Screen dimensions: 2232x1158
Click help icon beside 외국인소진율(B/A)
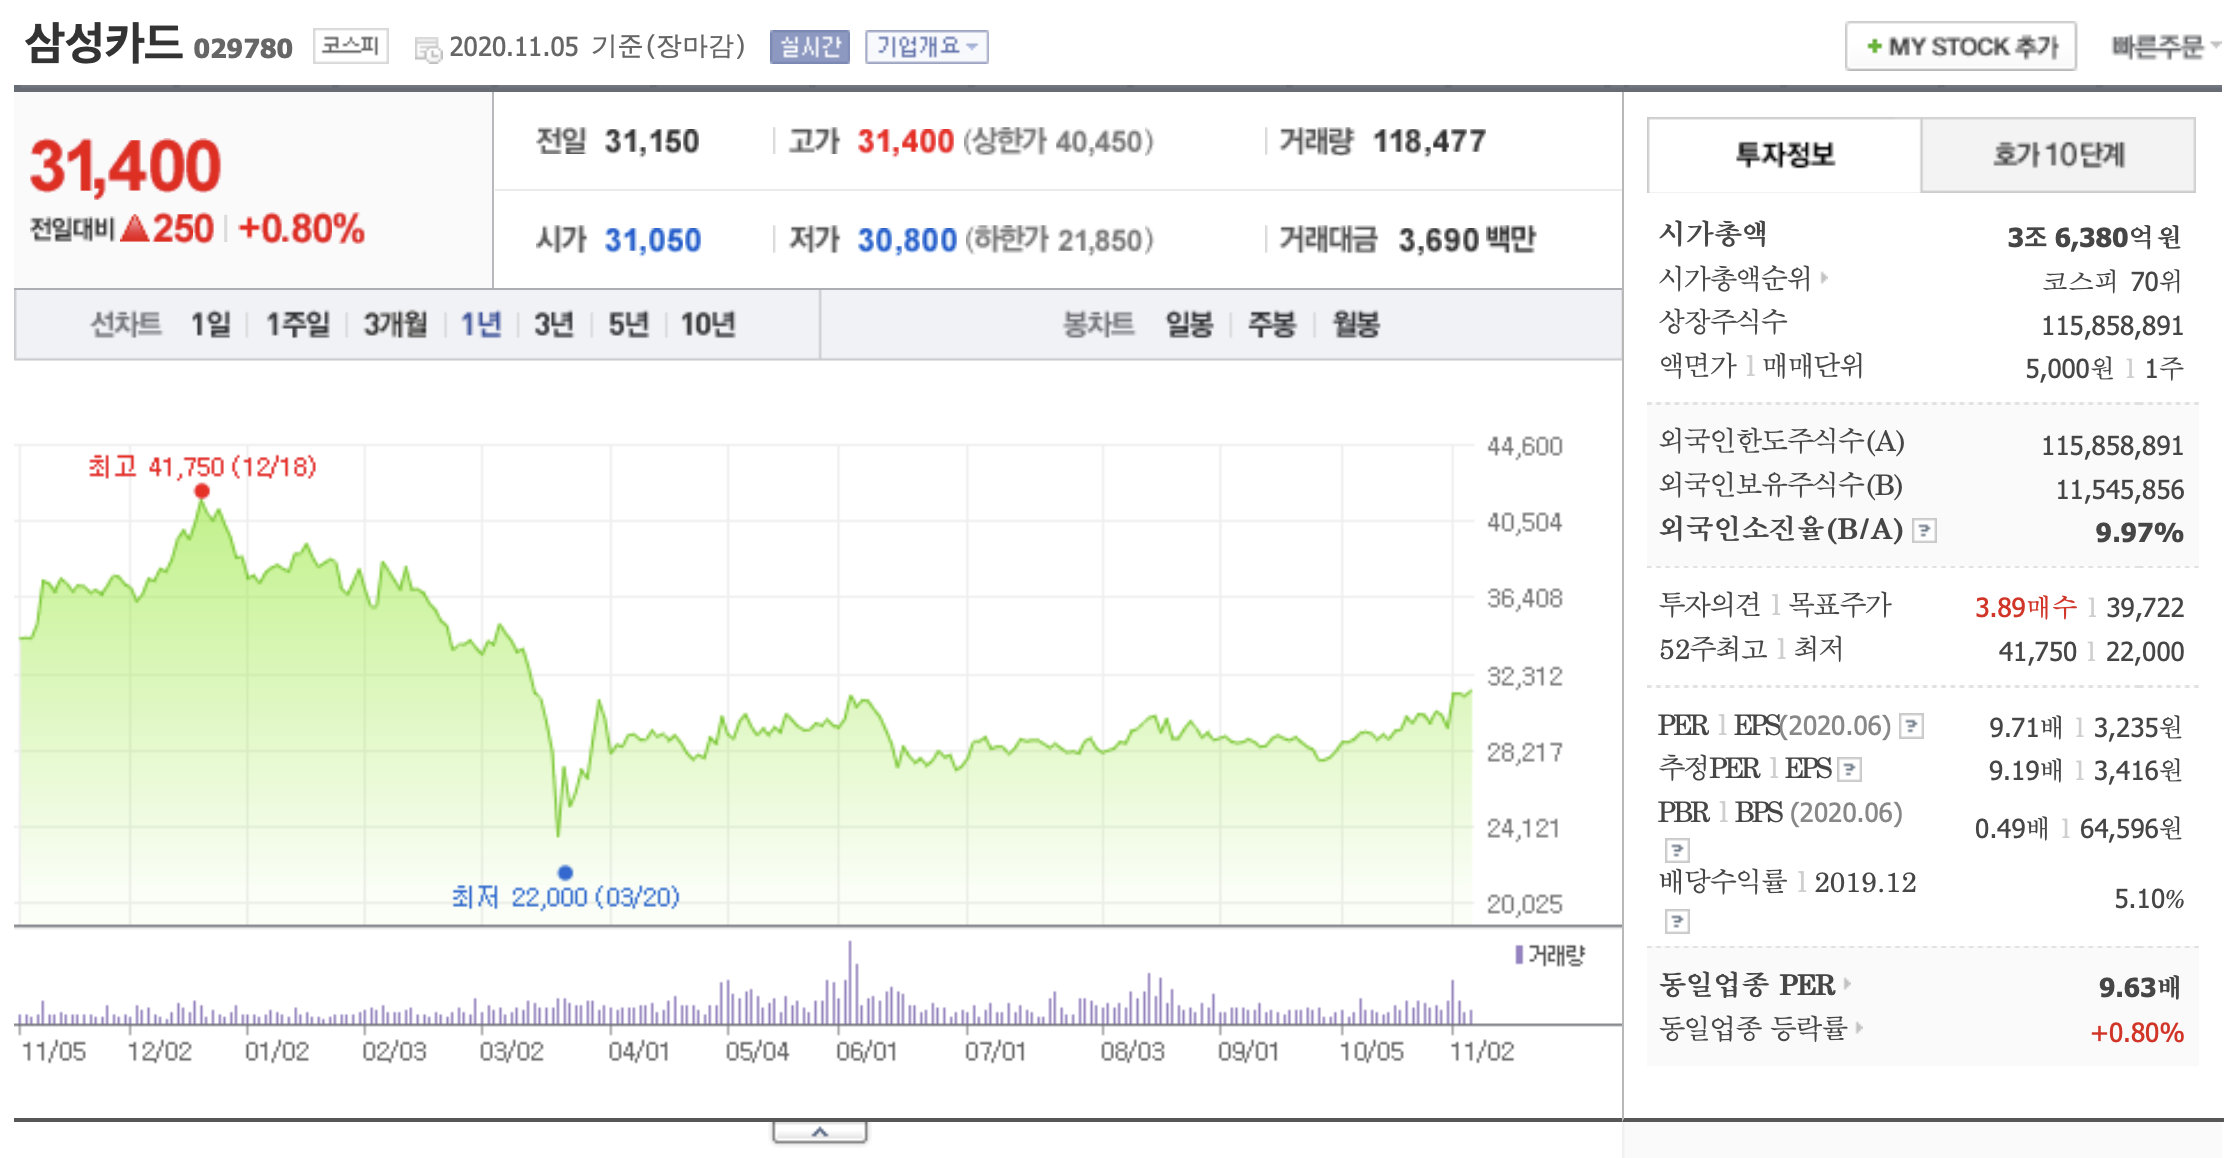pos(1924,531)
